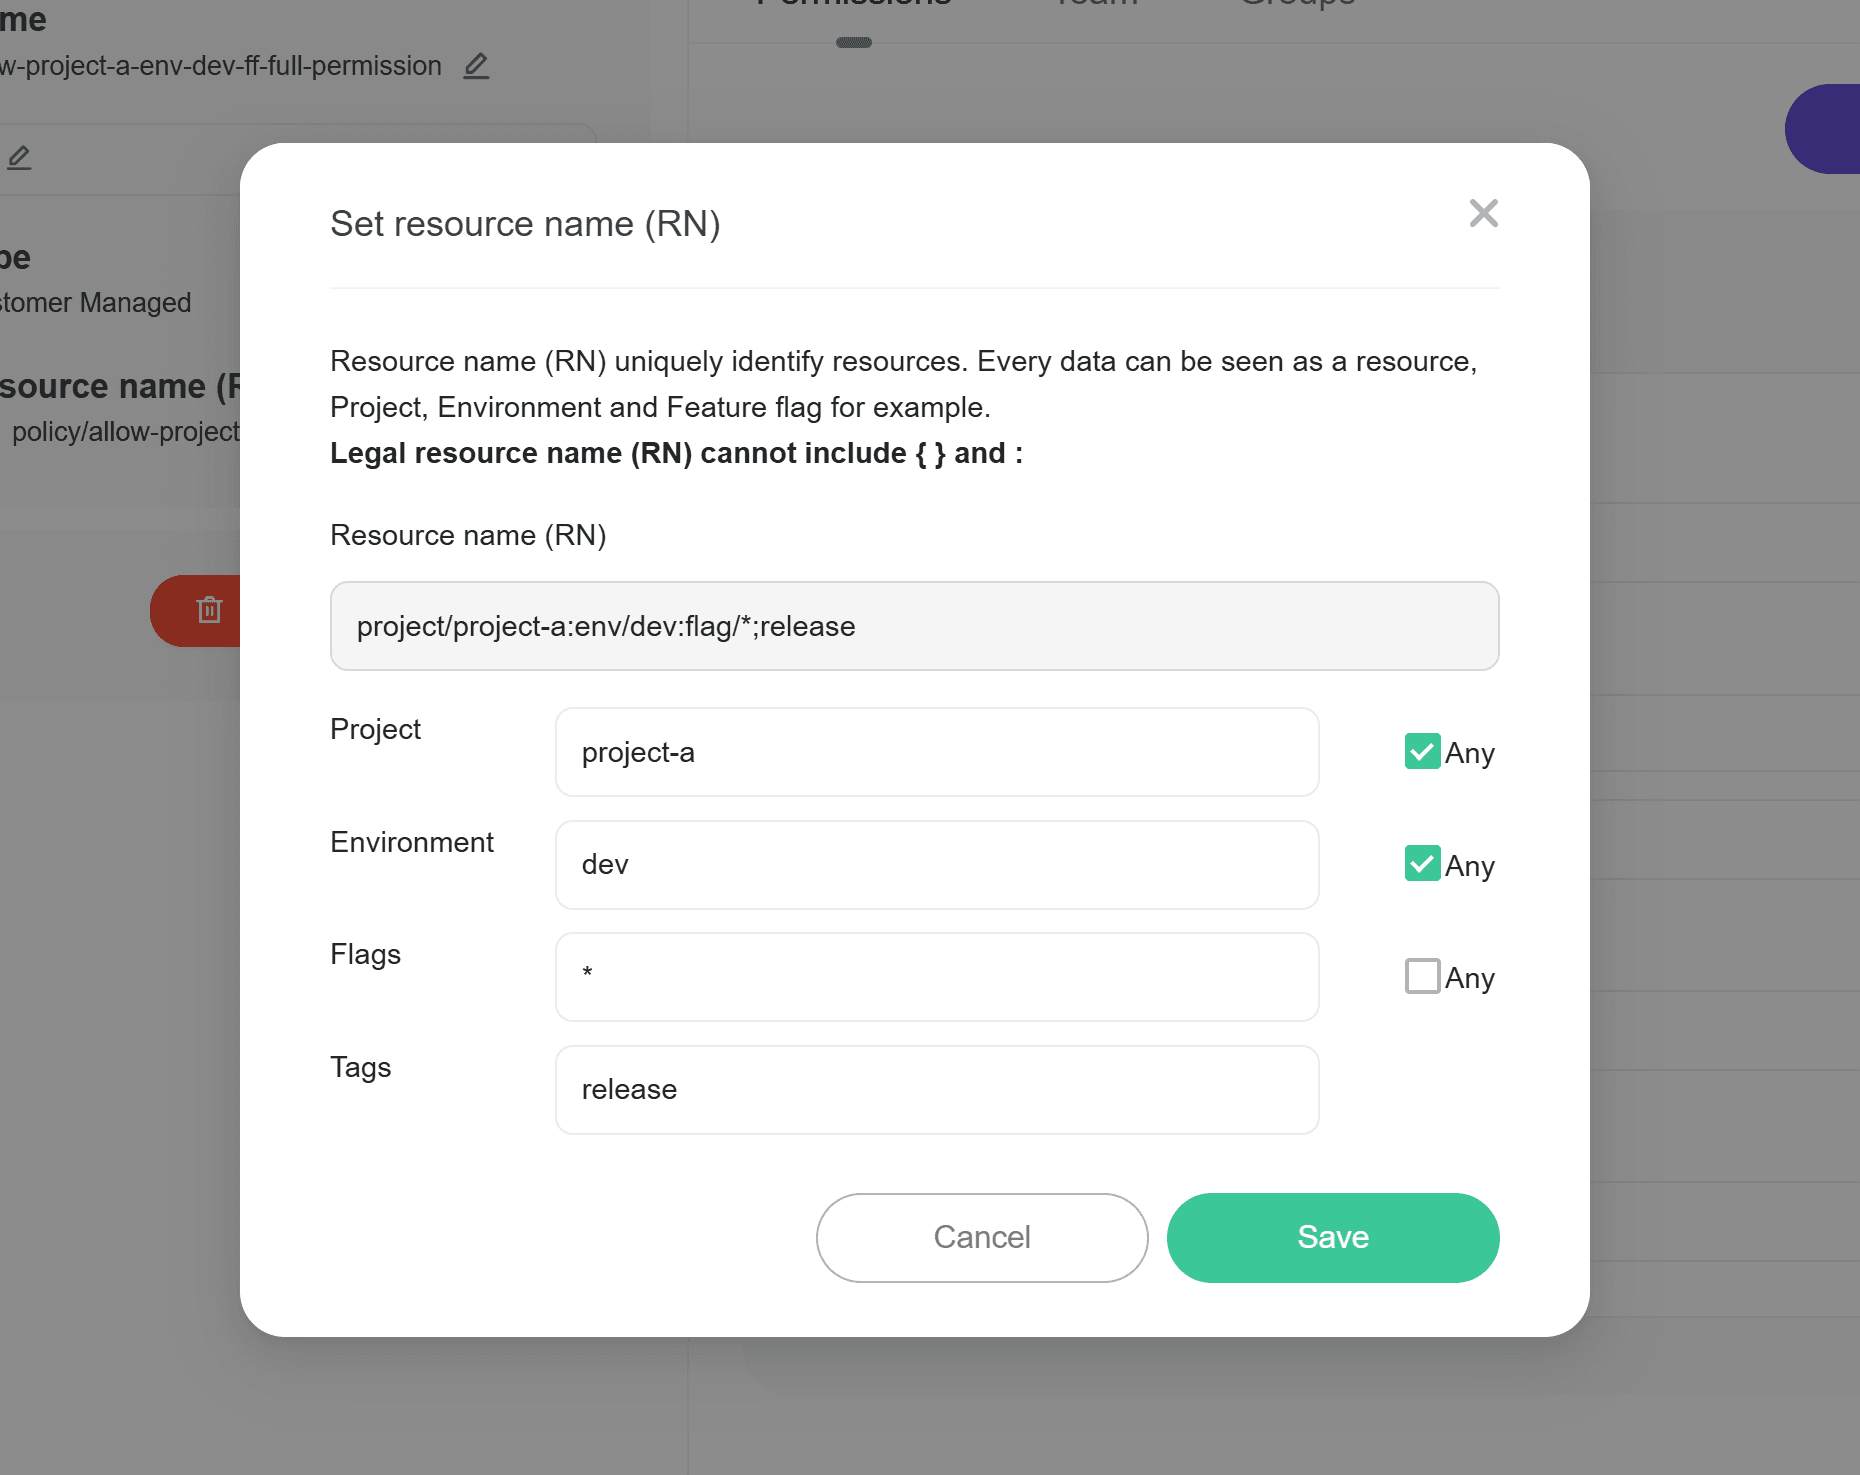Click the Tags input containing release

pos(937,1090)
